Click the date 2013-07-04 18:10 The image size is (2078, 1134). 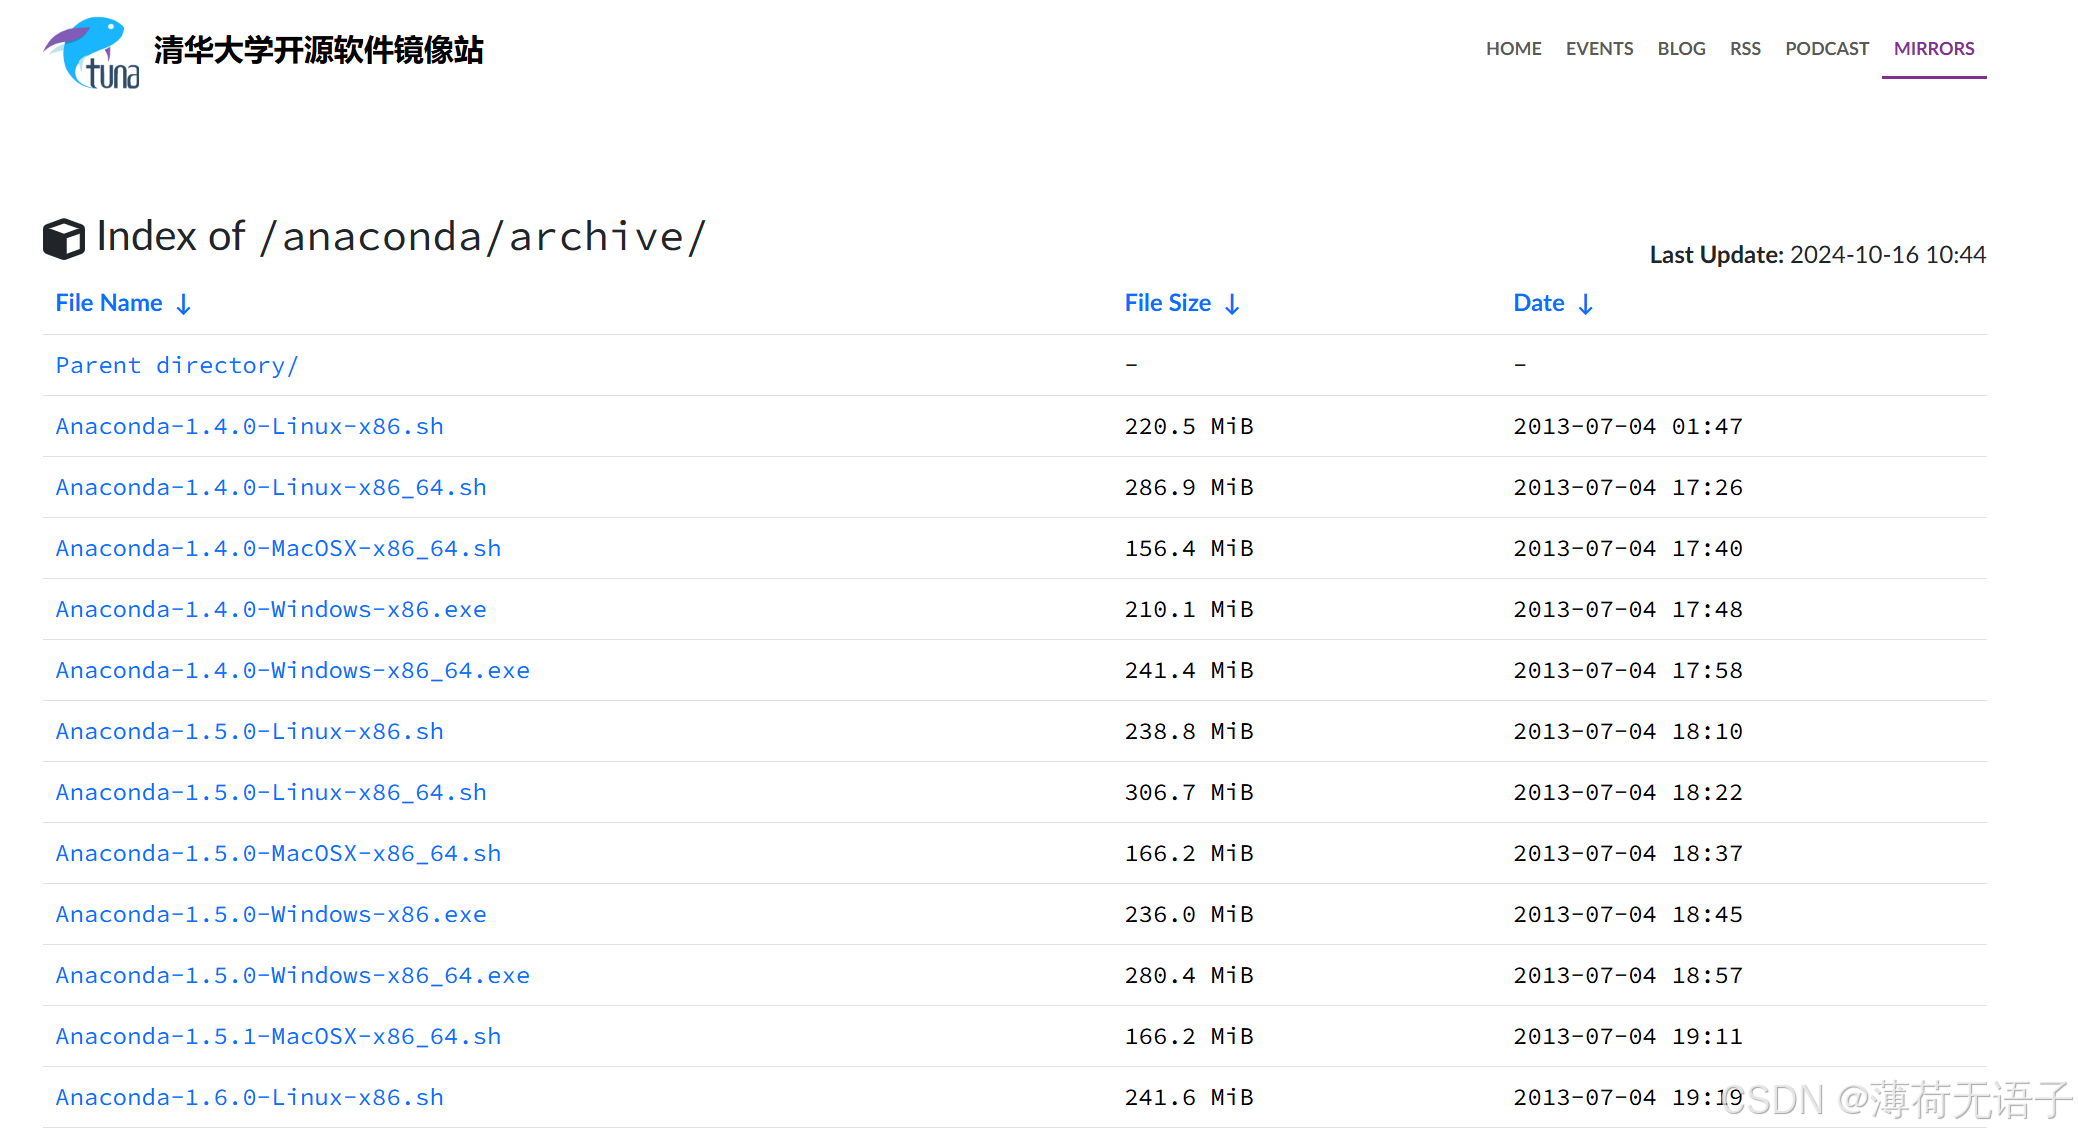(1628, 732)
